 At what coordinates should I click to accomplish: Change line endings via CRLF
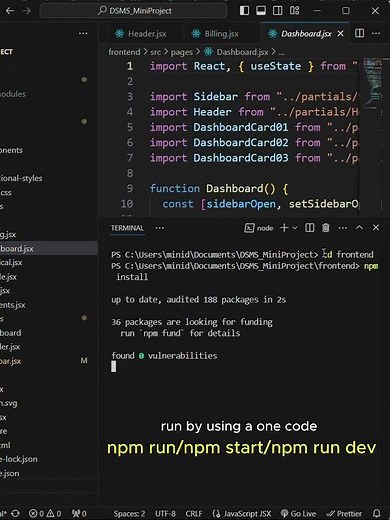194,514
